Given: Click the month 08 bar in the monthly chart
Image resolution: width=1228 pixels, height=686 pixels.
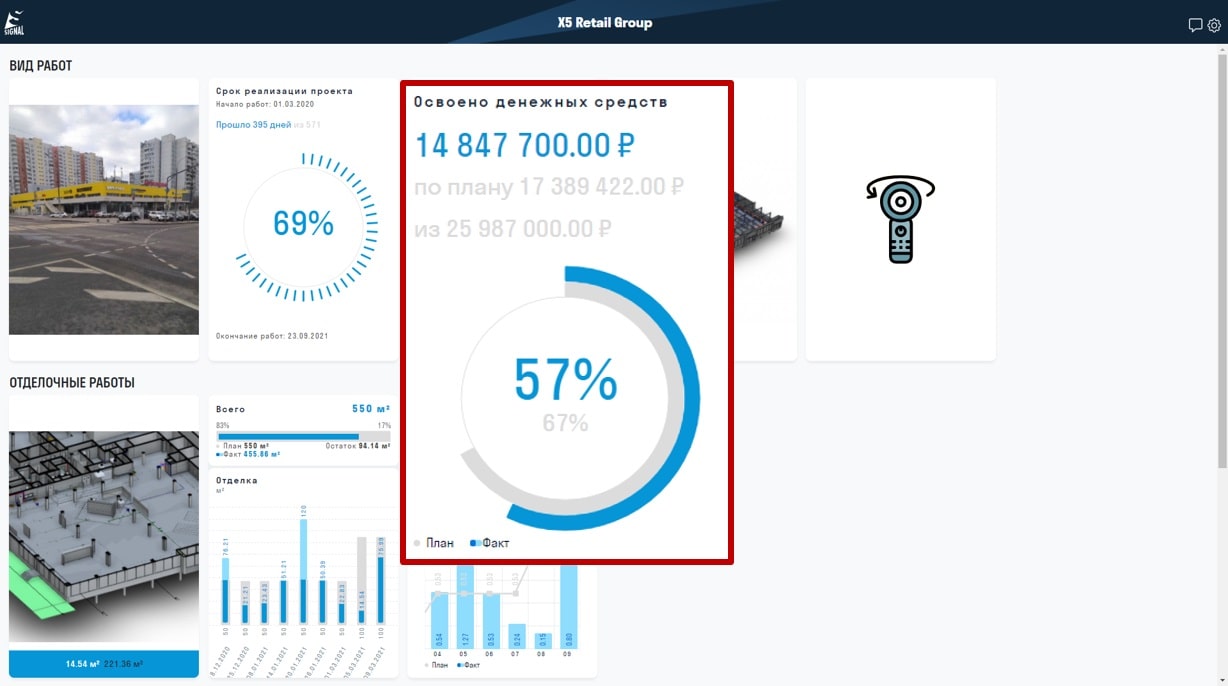Looking at the screenshot, I should point(543,640).
